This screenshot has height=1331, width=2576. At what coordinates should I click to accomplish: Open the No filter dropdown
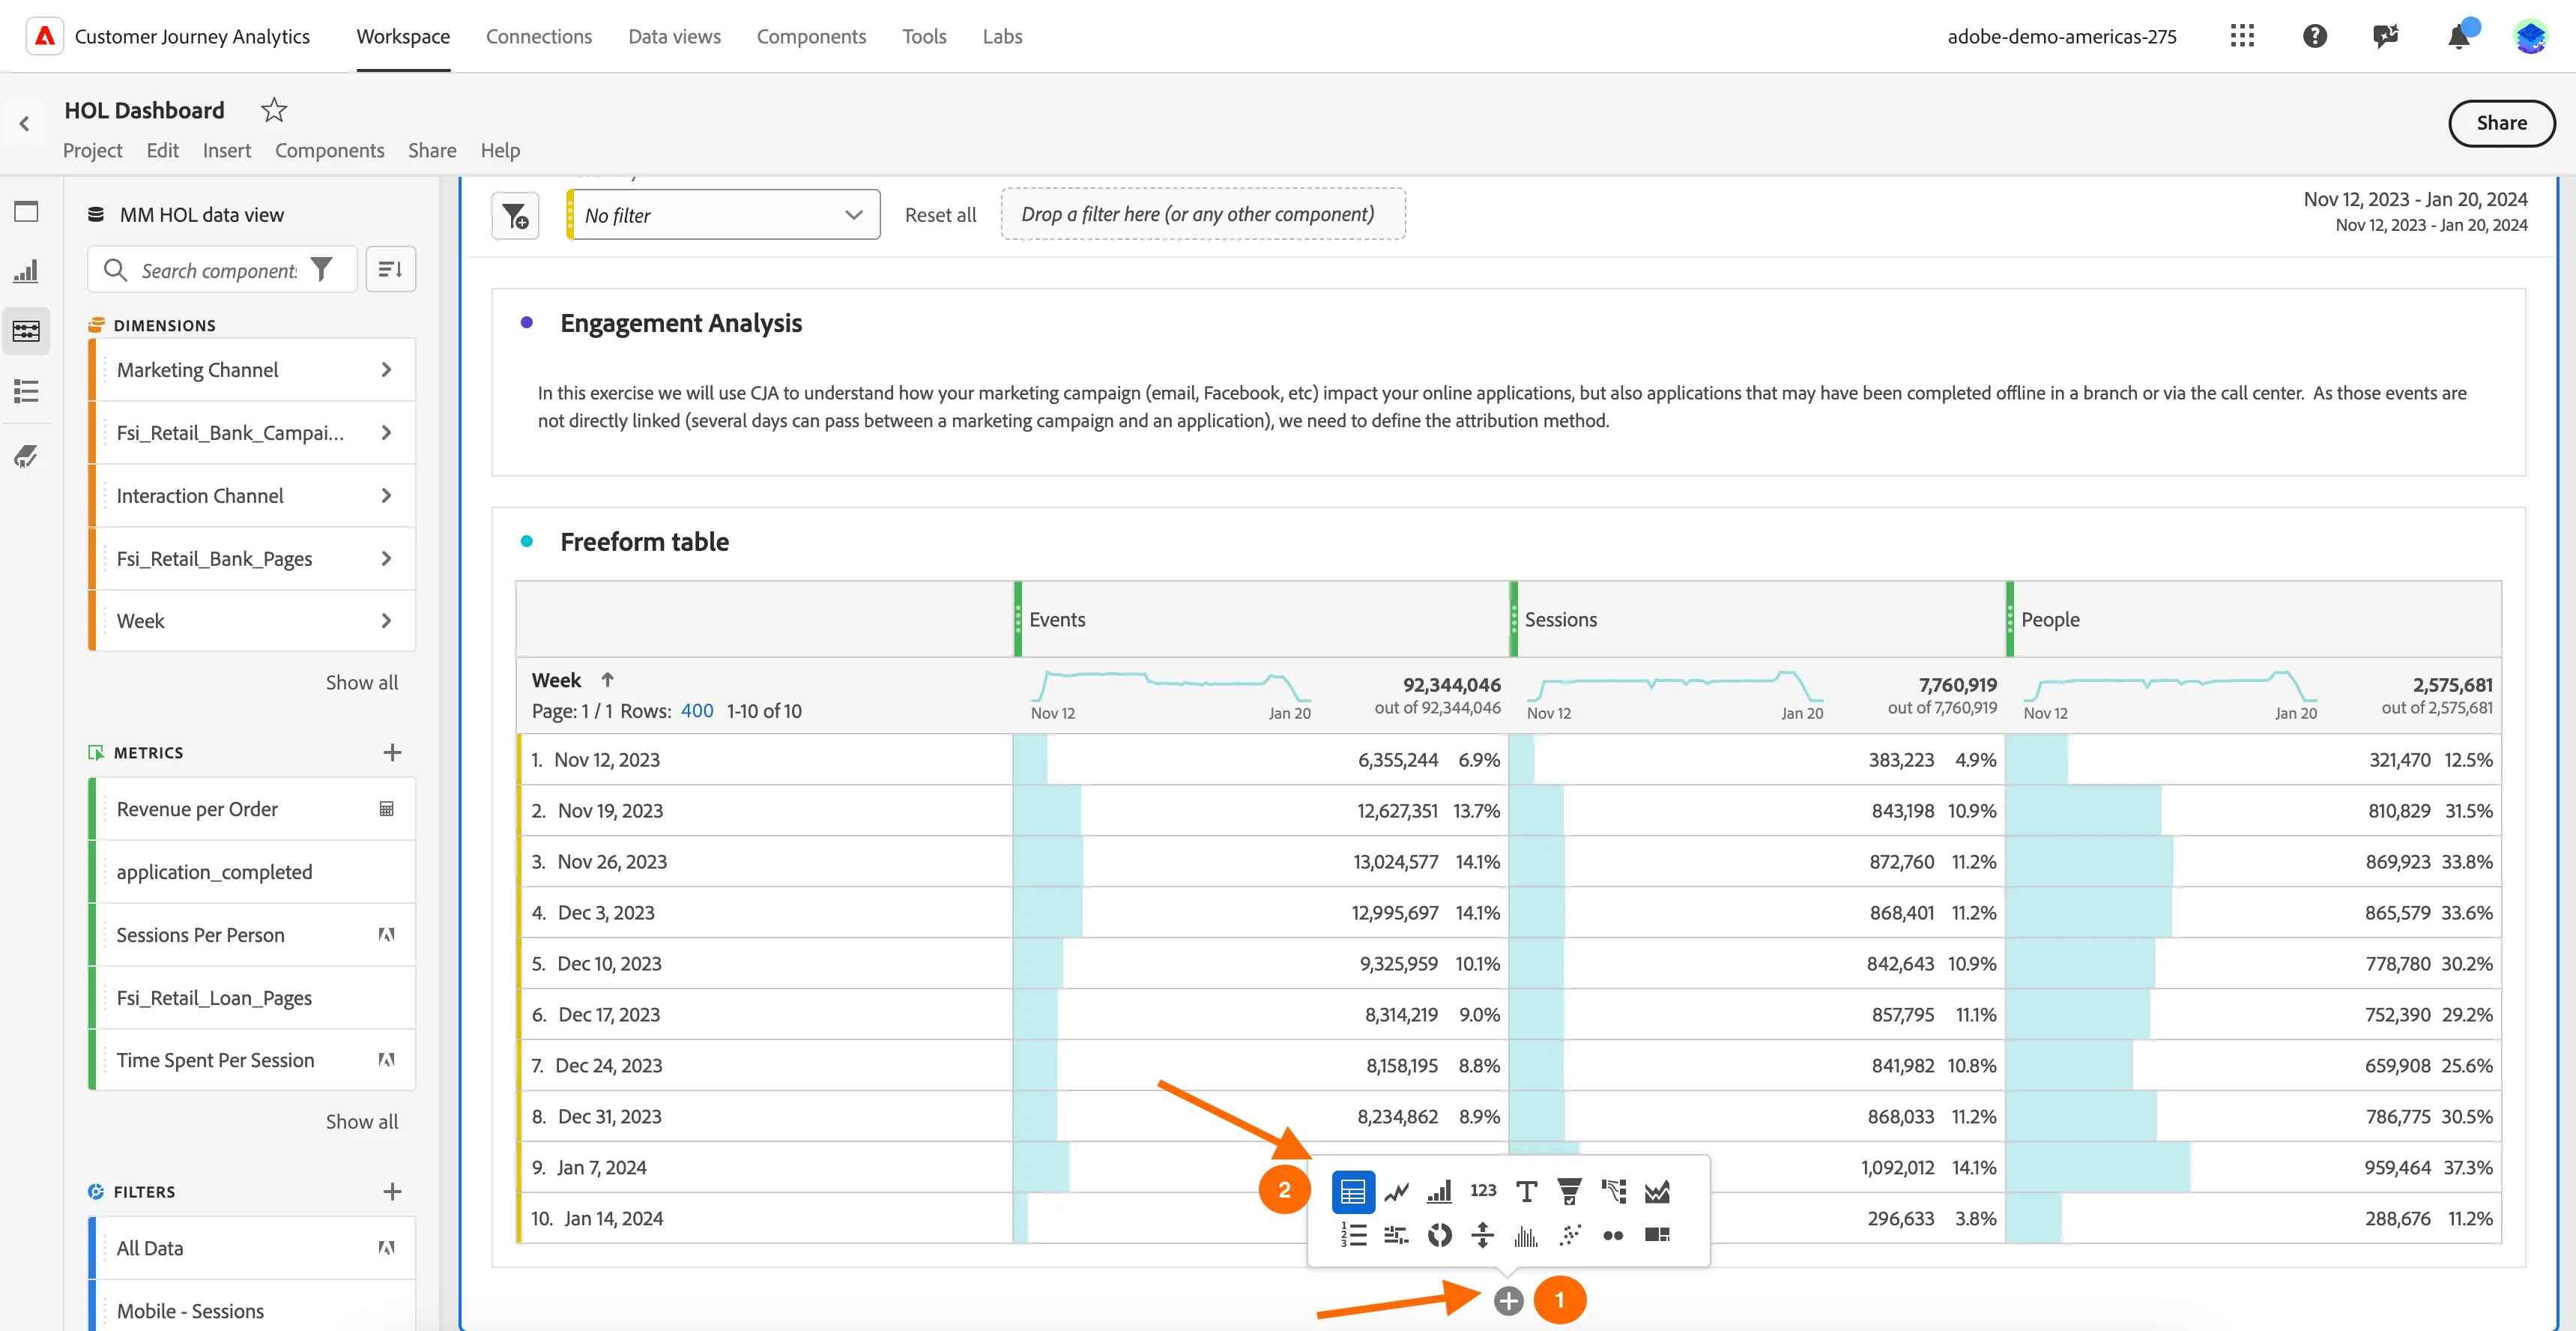[723, 215]
